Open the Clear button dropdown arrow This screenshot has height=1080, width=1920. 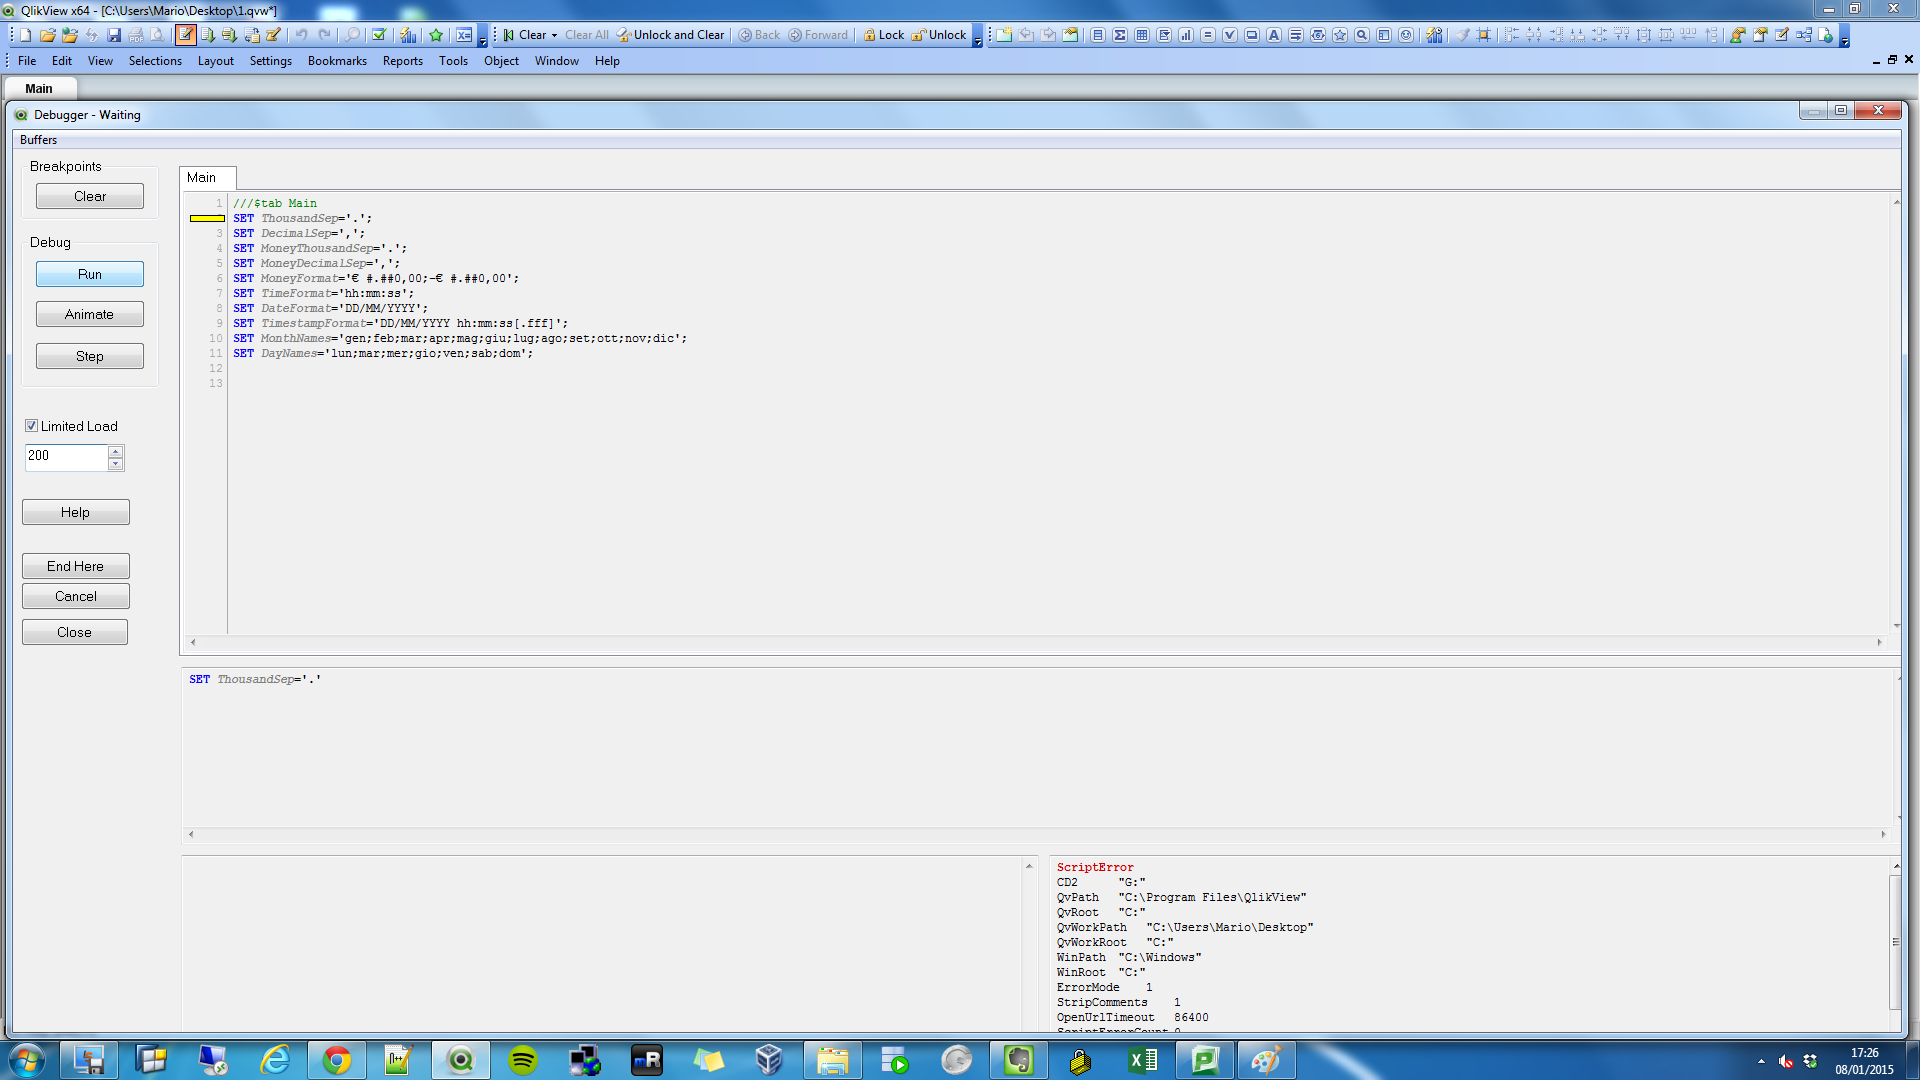(x=554, y=35)
